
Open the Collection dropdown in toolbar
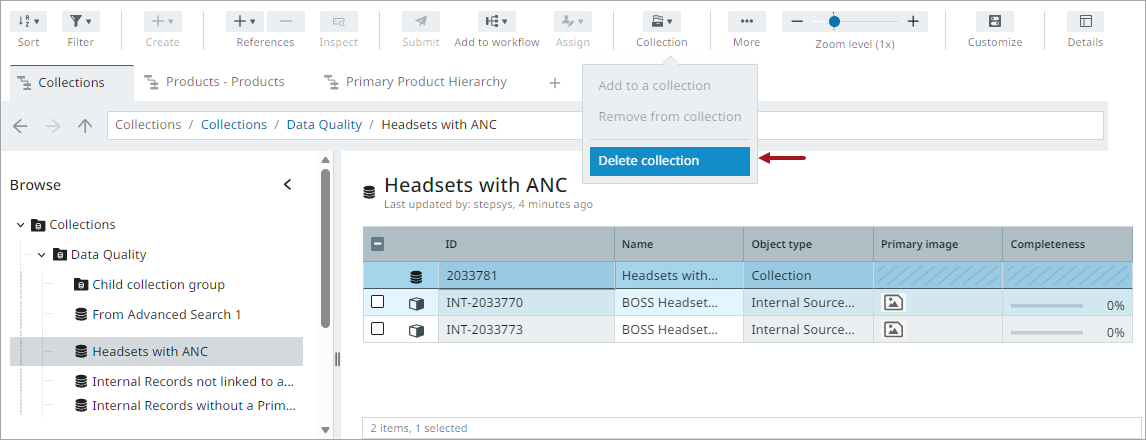[x=661, y=21]
